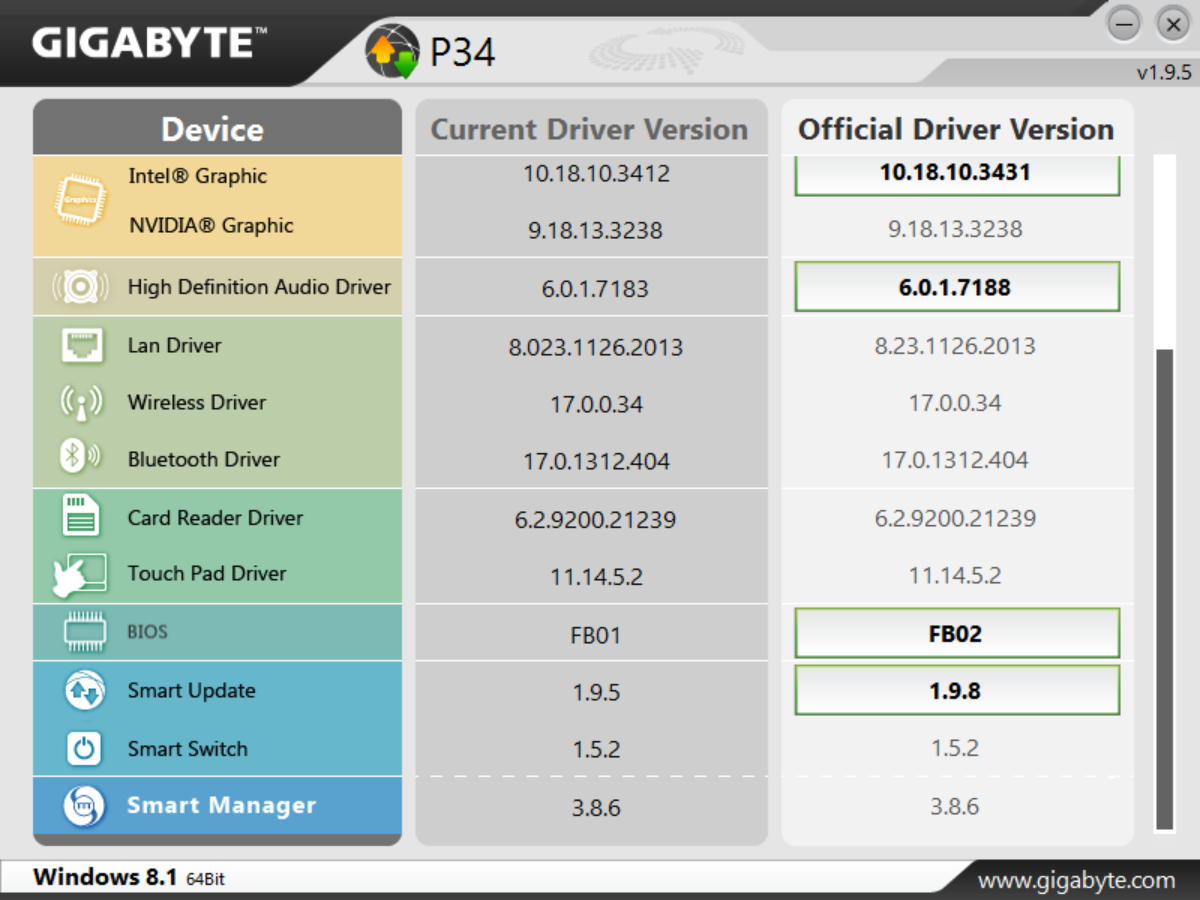Click the vertical scrollbar thumb
This screenshot has height=900, width=1200.
click(1164, 589)
